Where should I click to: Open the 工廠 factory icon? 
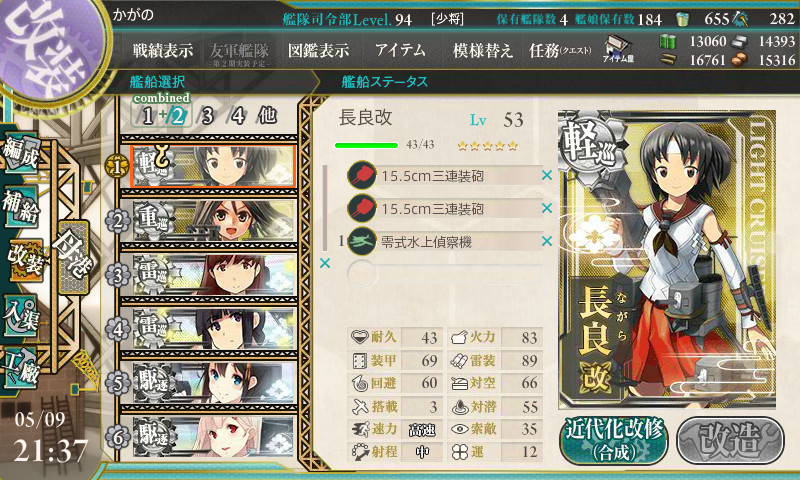20,368
